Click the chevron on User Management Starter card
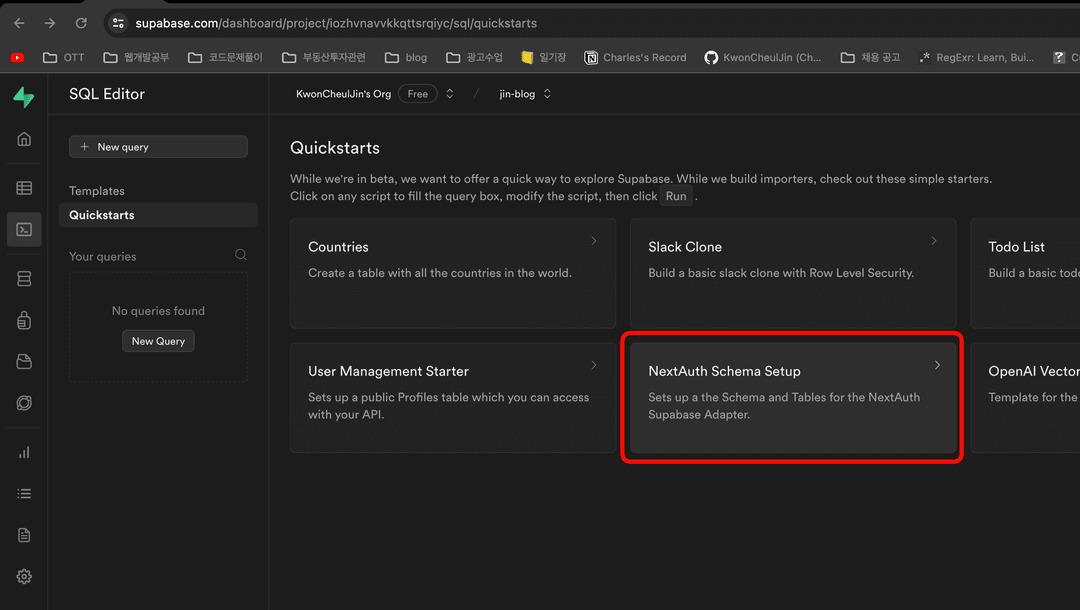The width and height of the screenshot is (1080, 610). [594, 365]
